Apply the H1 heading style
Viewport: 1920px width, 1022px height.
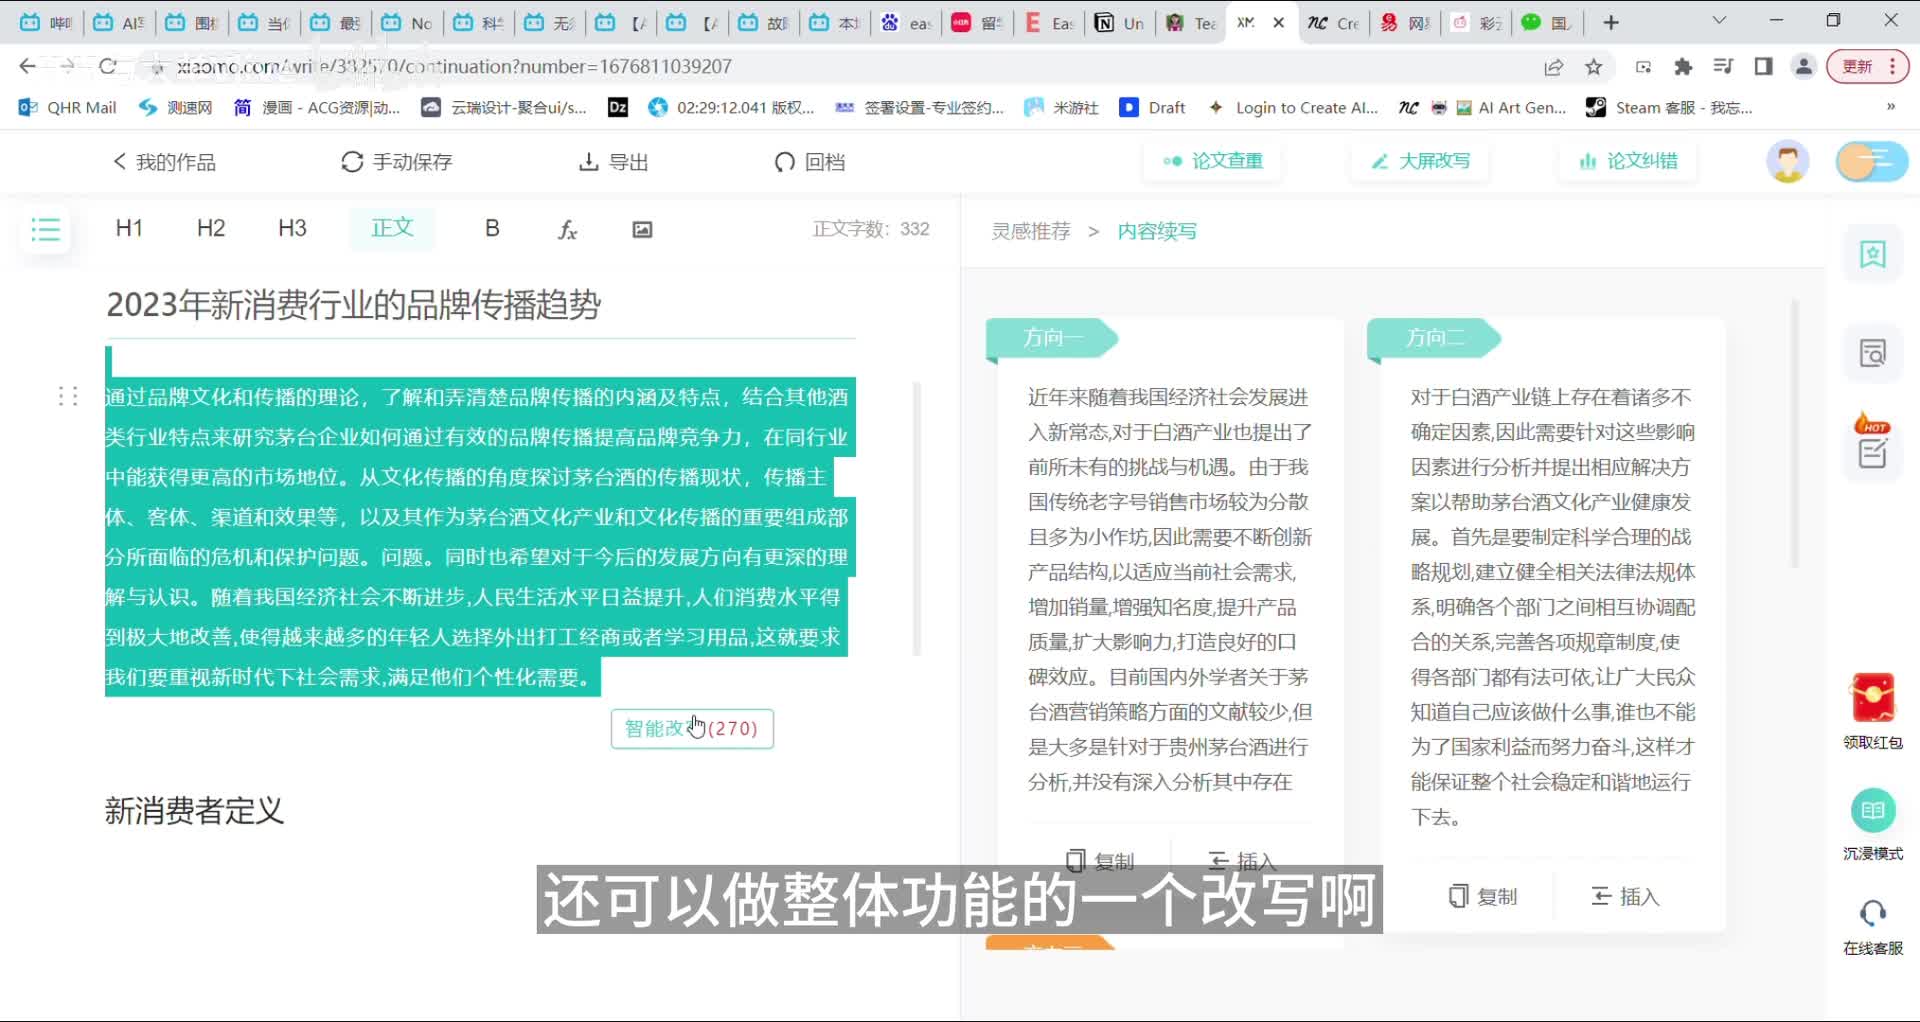point(129,229)
